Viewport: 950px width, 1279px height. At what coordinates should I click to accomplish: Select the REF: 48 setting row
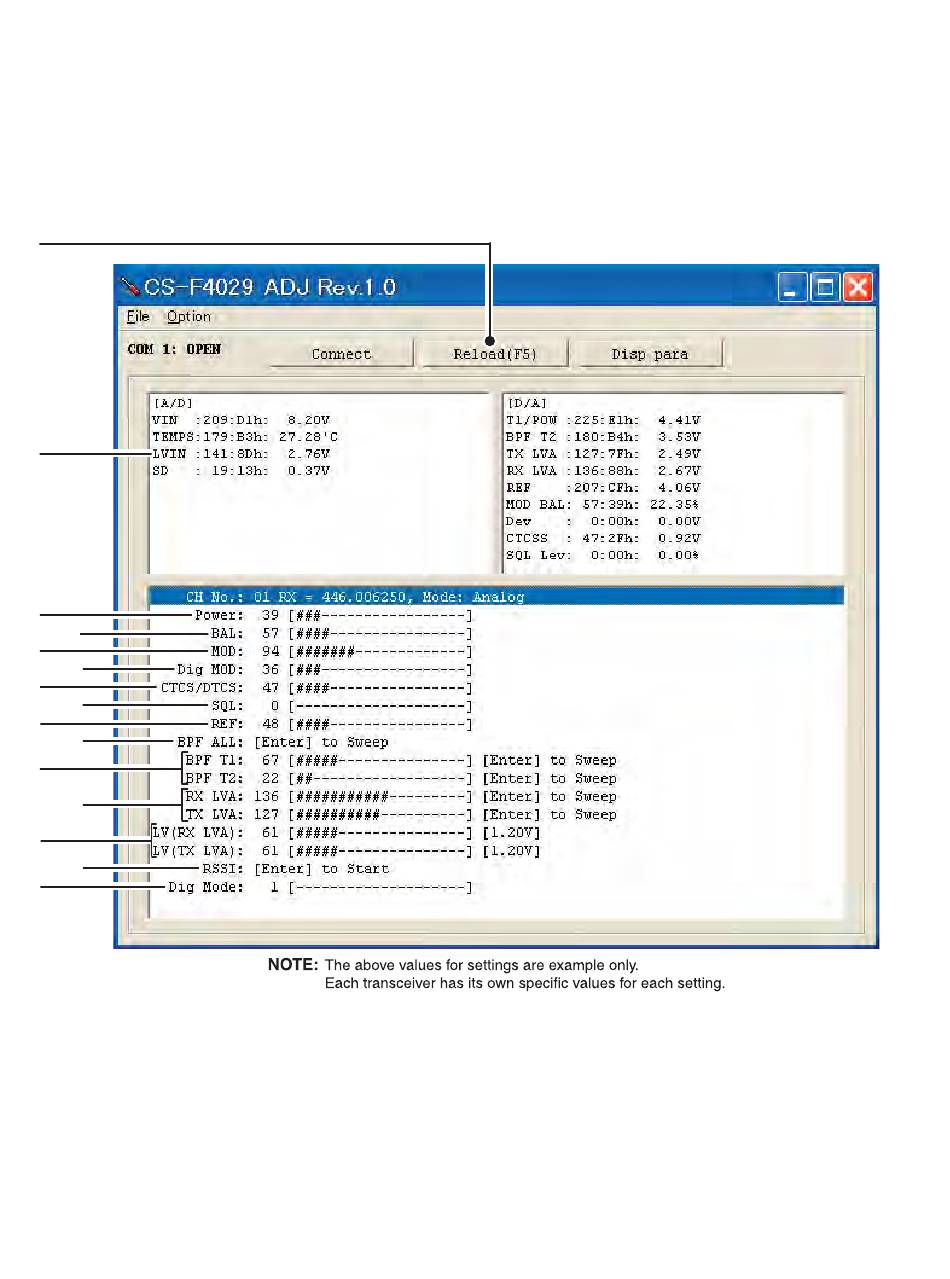coord(340,724)
